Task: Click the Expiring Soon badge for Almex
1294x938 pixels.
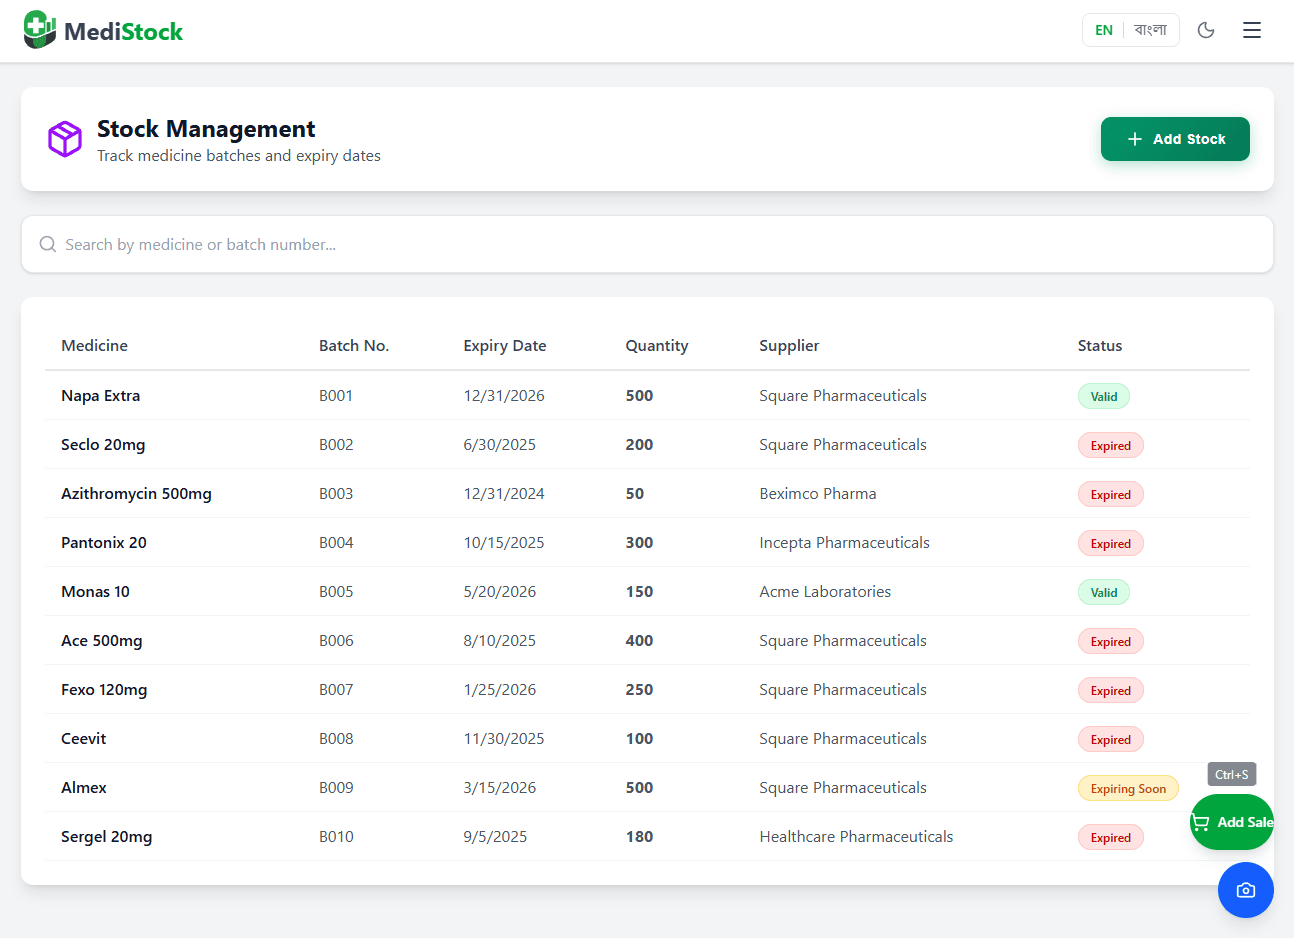Action: [x=1127, y=789]
